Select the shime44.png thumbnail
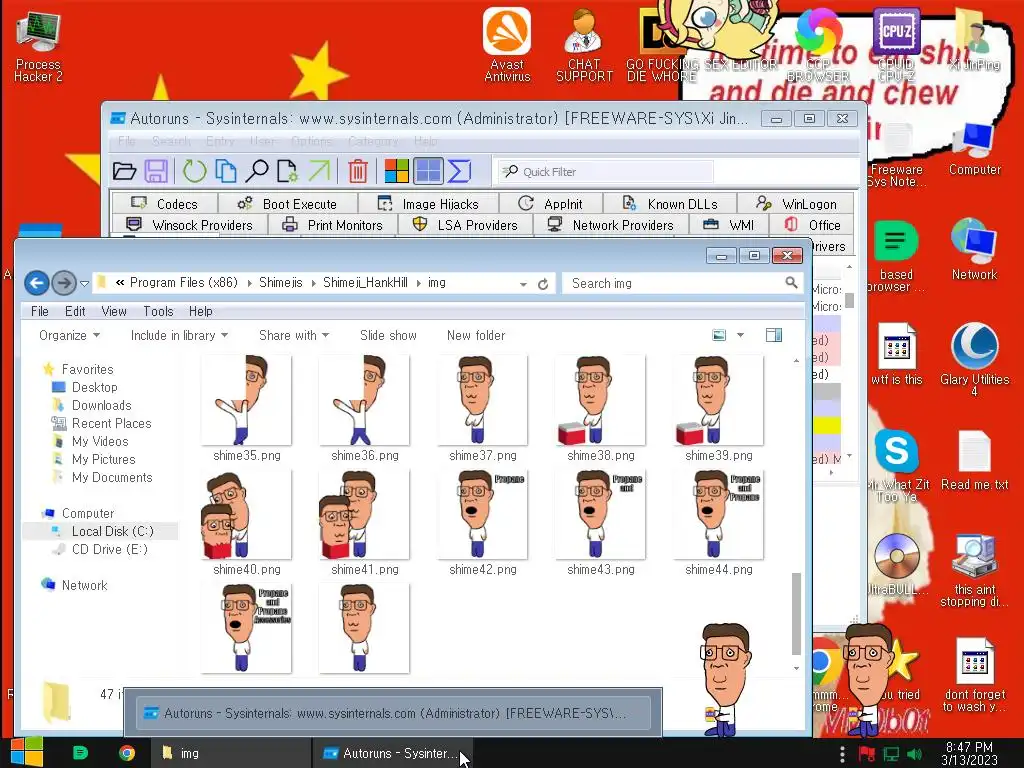1024x768 pixels. tap(718, 514)
